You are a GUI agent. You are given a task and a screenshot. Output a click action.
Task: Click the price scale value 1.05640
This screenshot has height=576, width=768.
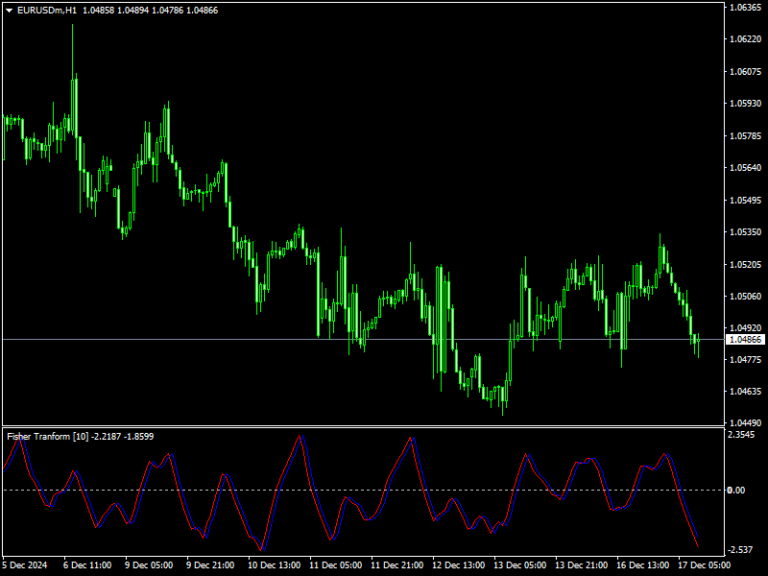pos(745,168)
